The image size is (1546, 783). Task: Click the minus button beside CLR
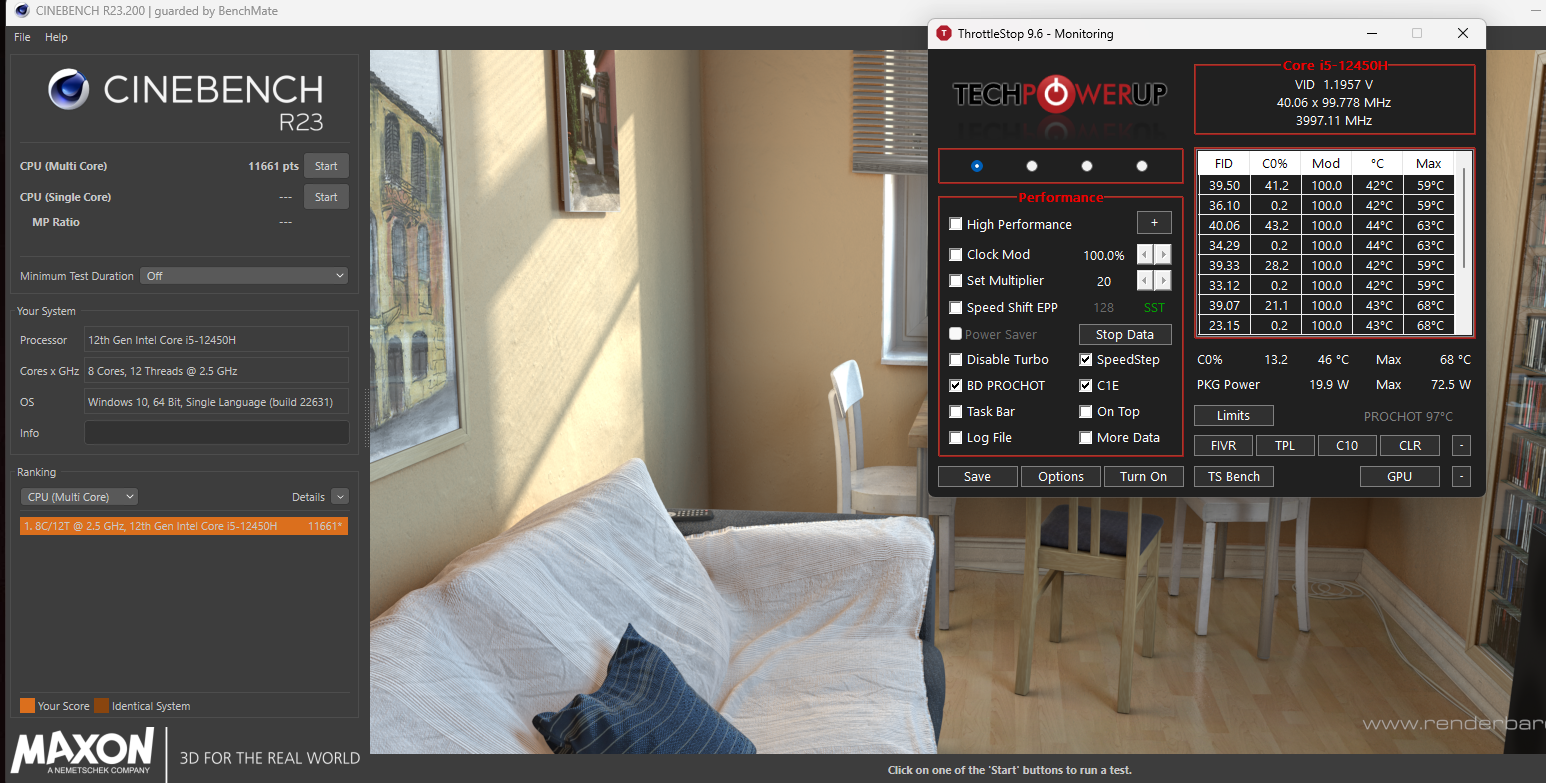pyautogui.click(x=1461, y=446)
